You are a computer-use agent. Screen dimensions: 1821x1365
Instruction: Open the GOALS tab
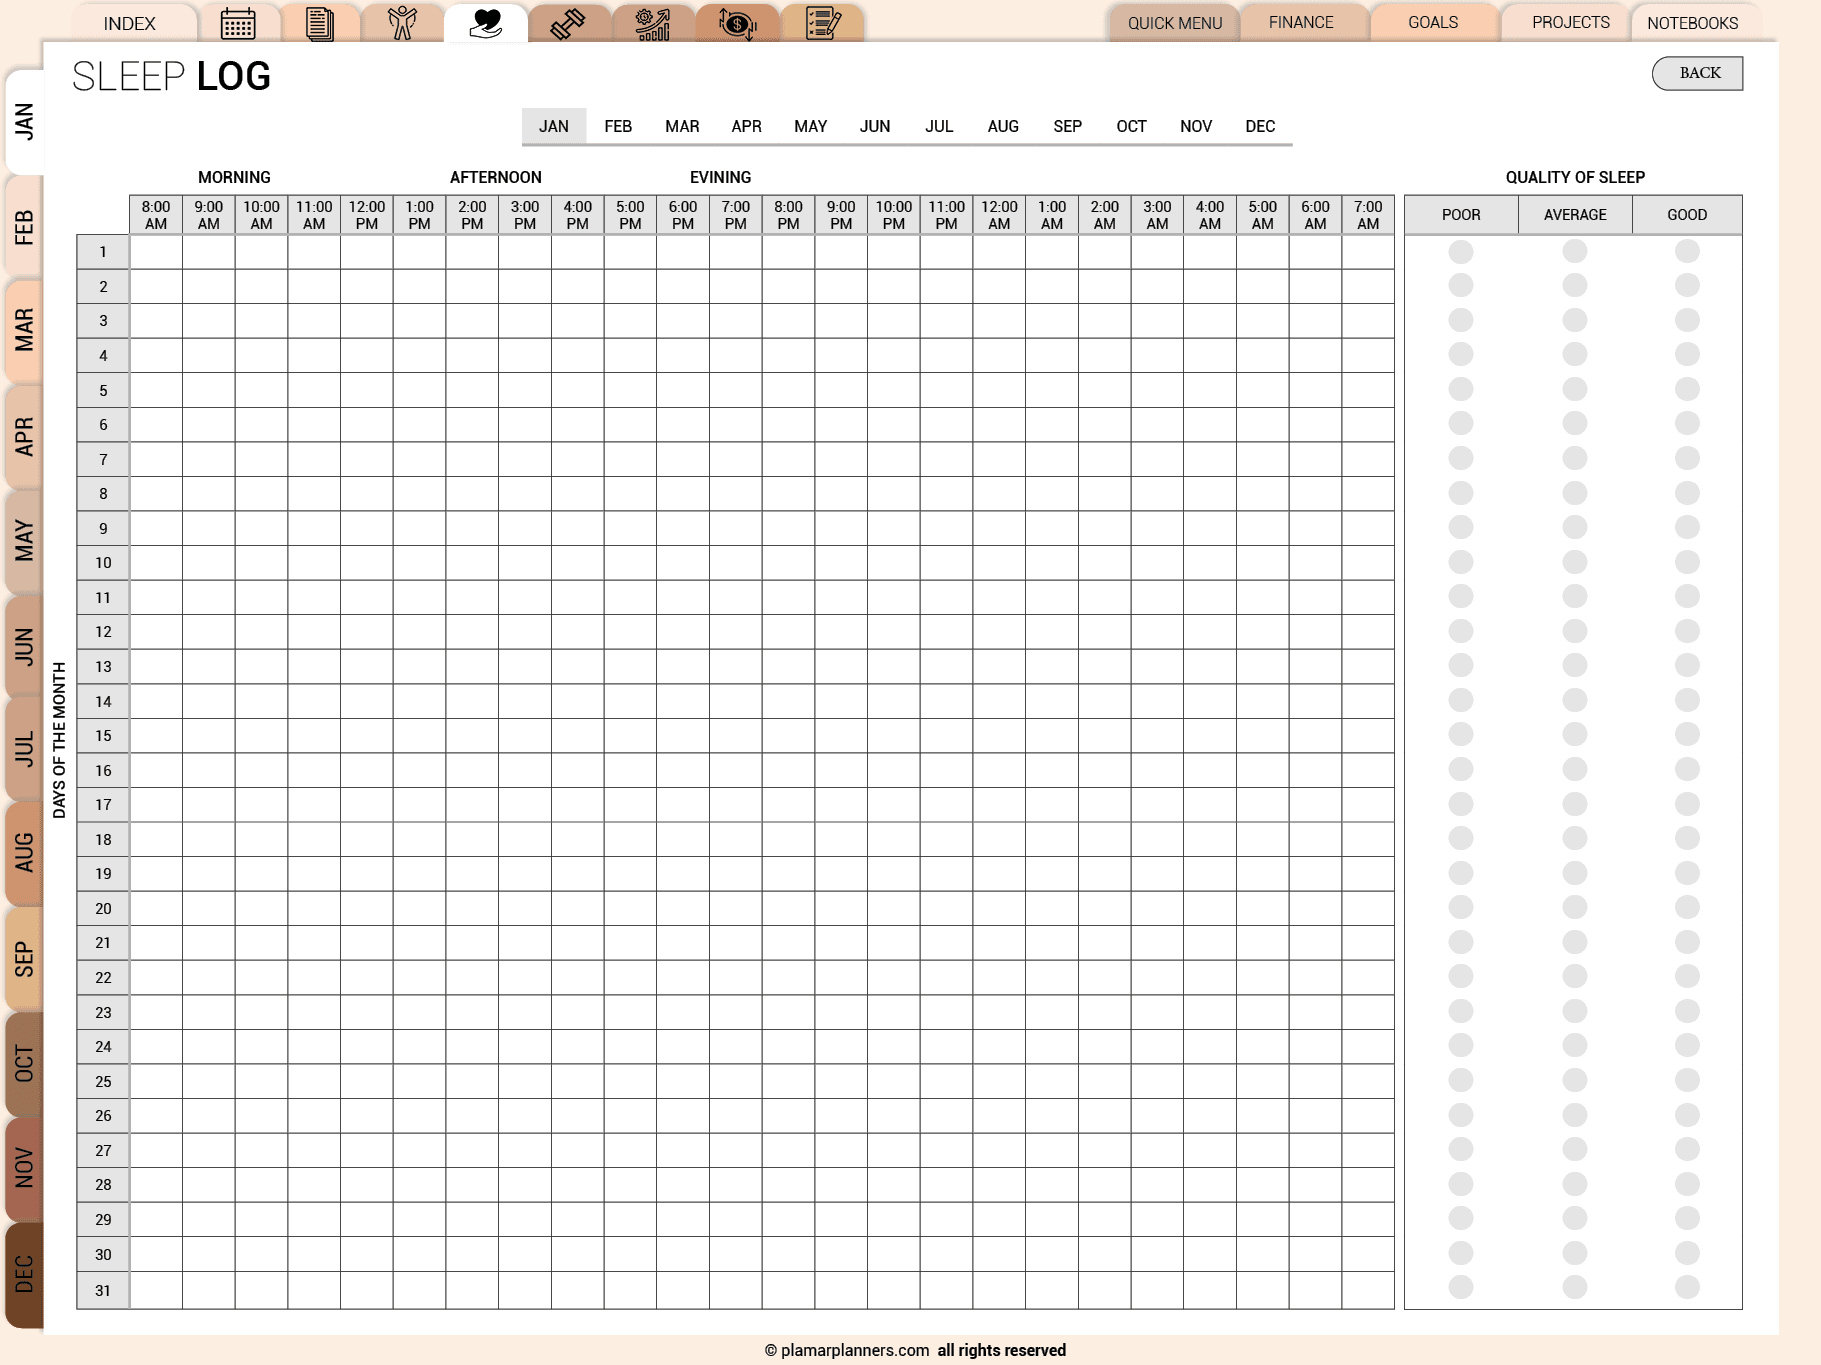click(1433, 23)
